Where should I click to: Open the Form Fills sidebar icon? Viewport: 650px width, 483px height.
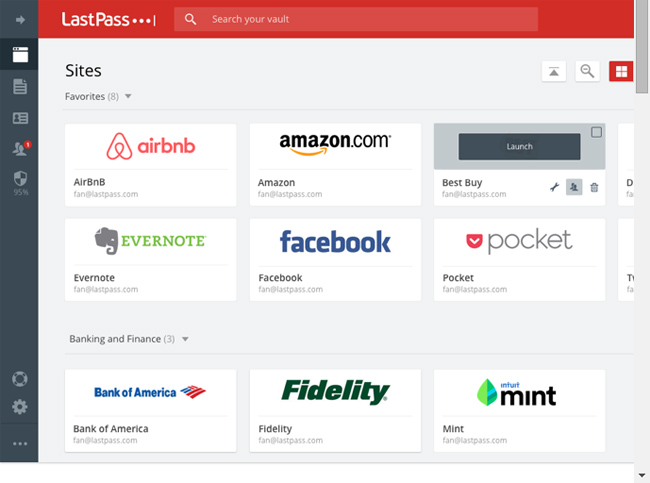coord(20,118)
